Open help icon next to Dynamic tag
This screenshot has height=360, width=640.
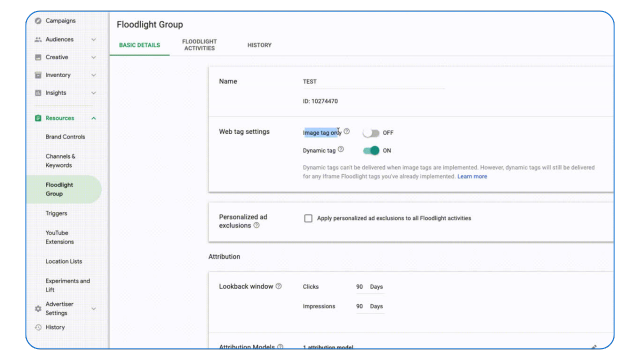click(341, 149)
